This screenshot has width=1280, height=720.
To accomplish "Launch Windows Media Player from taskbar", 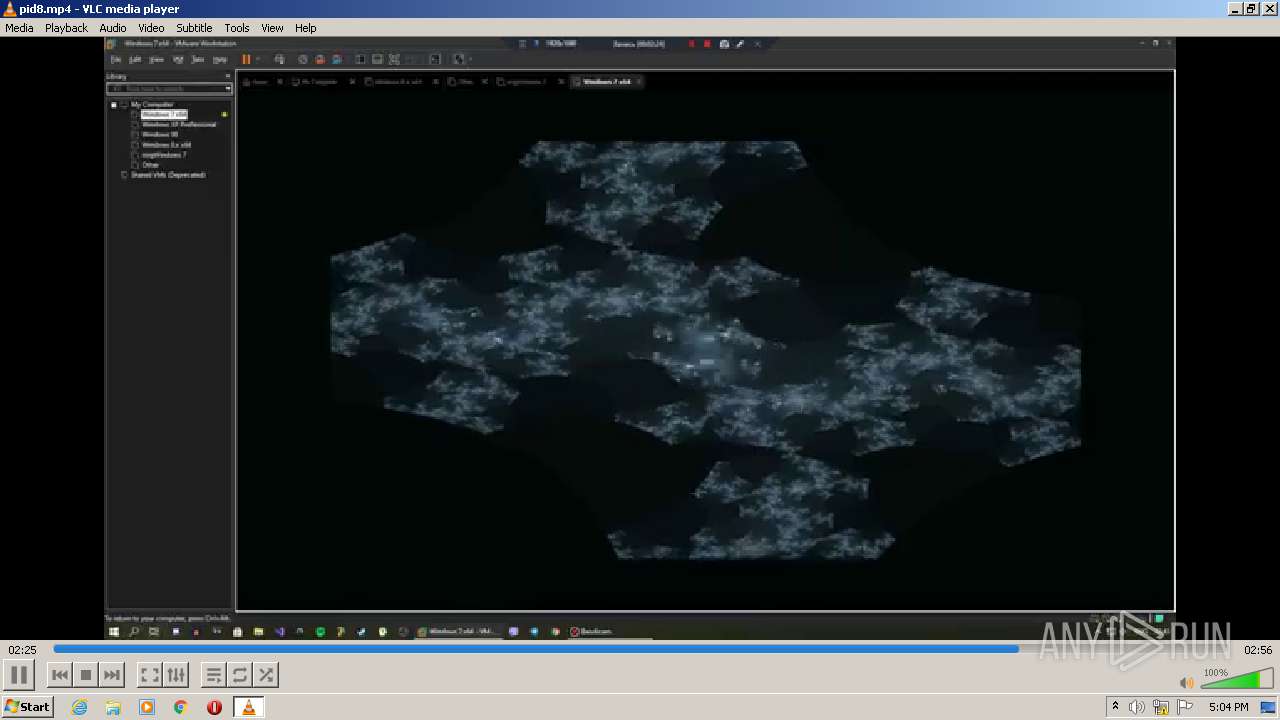I will (147, 707).
